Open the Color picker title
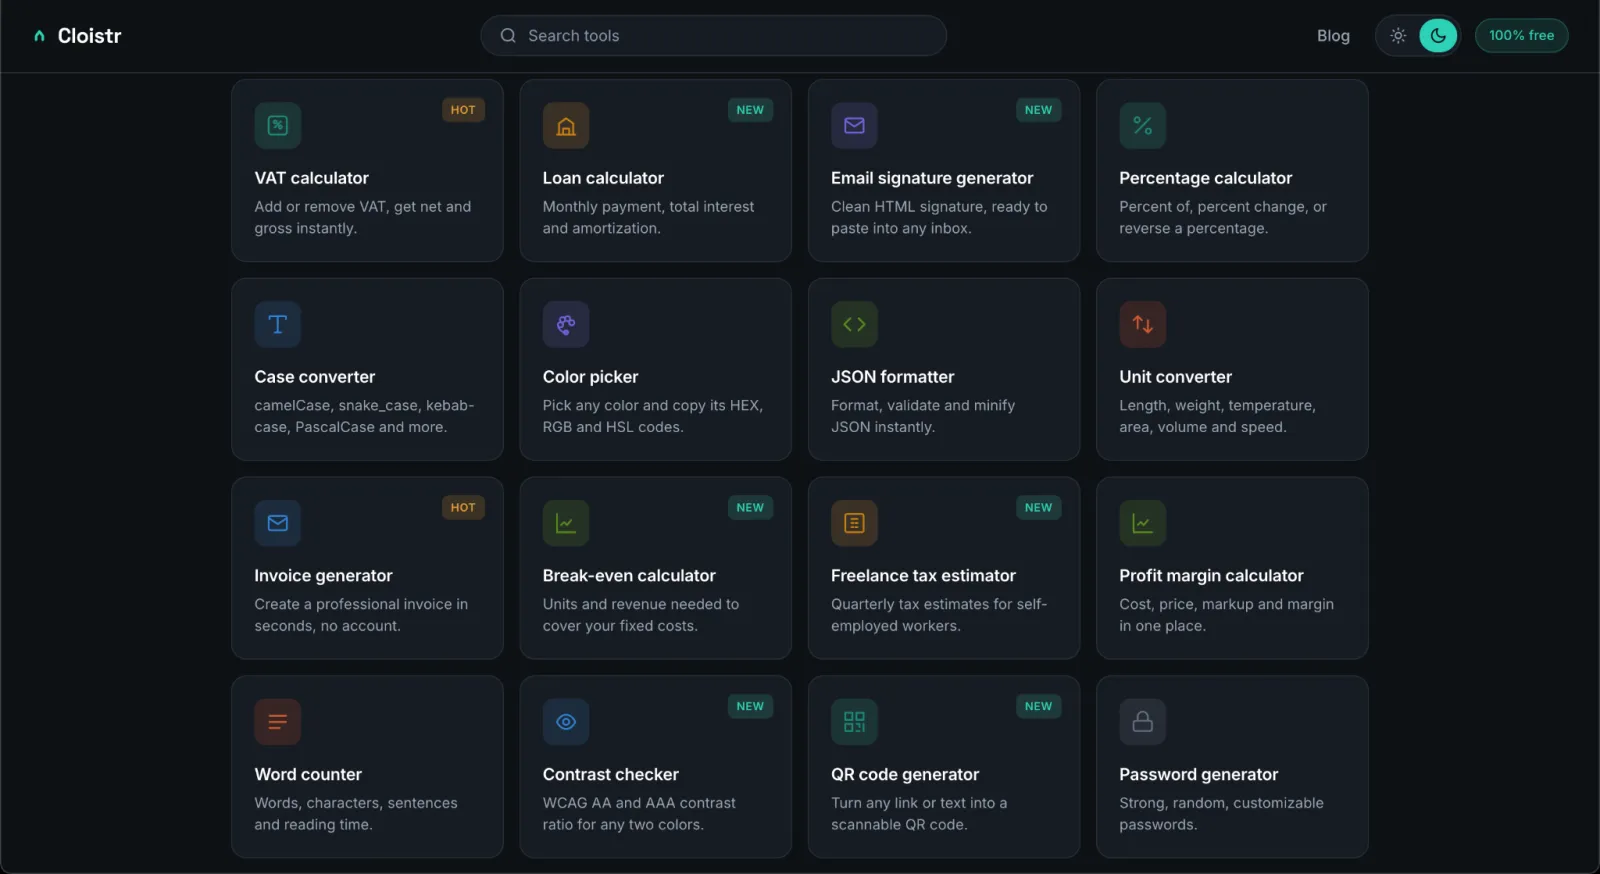 (590, 377)
